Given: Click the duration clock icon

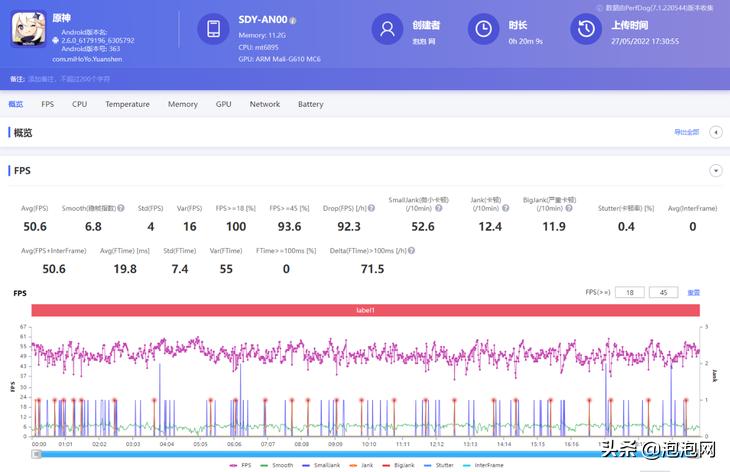Looking at the screenshot, I should coord(484,30).
